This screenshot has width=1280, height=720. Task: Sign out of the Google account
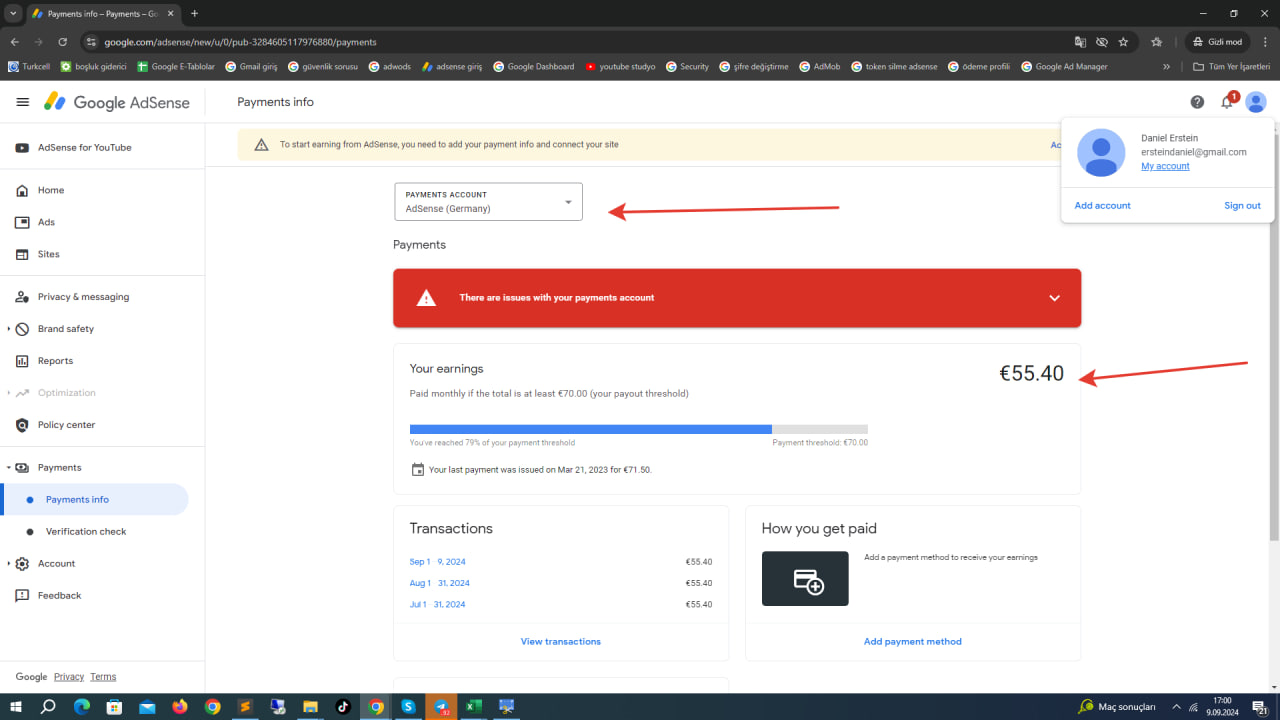1242,205
